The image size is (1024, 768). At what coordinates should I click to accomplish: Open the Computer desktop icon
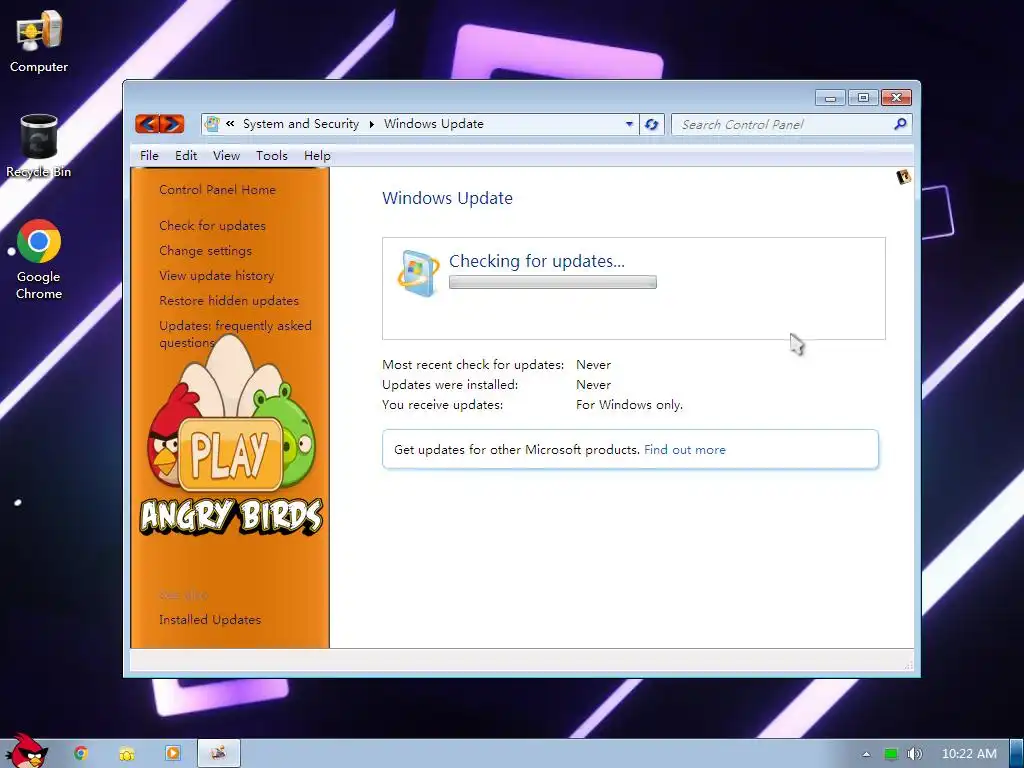pyautogui.click(x=39, y=42)
